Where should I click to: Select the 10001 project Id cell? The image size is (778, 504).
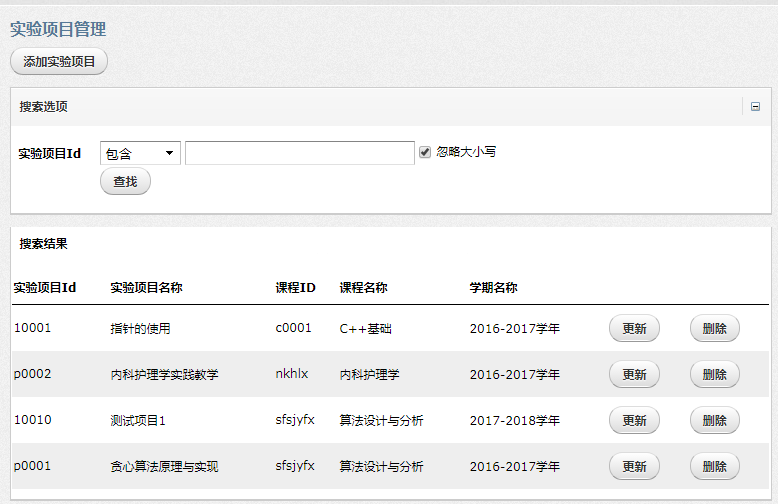click(33, 328)
